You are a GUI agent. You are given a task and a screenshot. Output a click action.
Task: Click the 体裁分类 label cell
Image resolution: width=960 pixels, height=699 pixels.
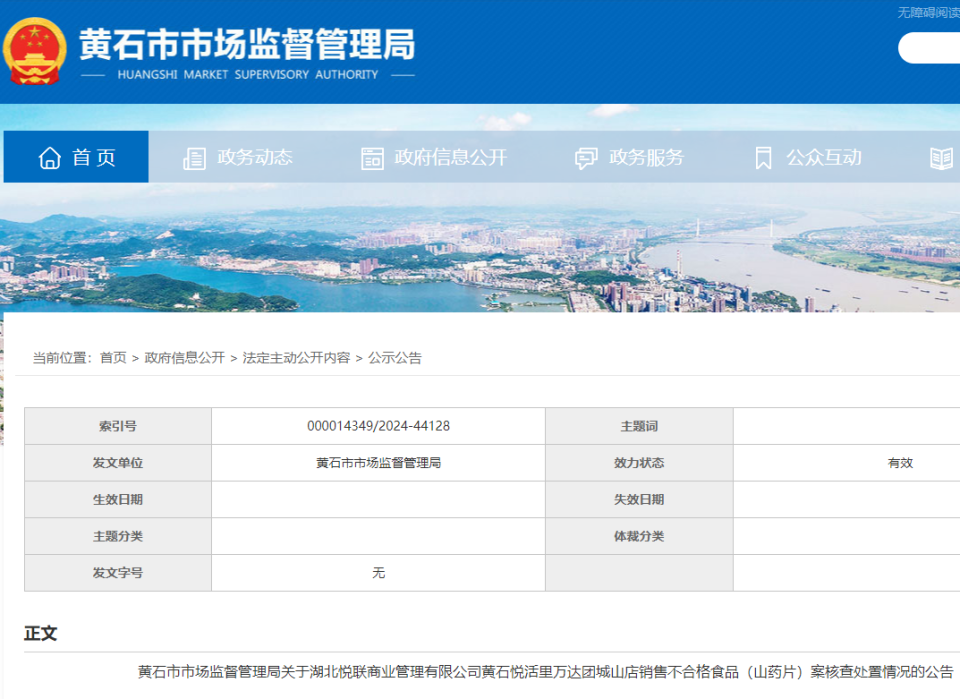point(639,536)
